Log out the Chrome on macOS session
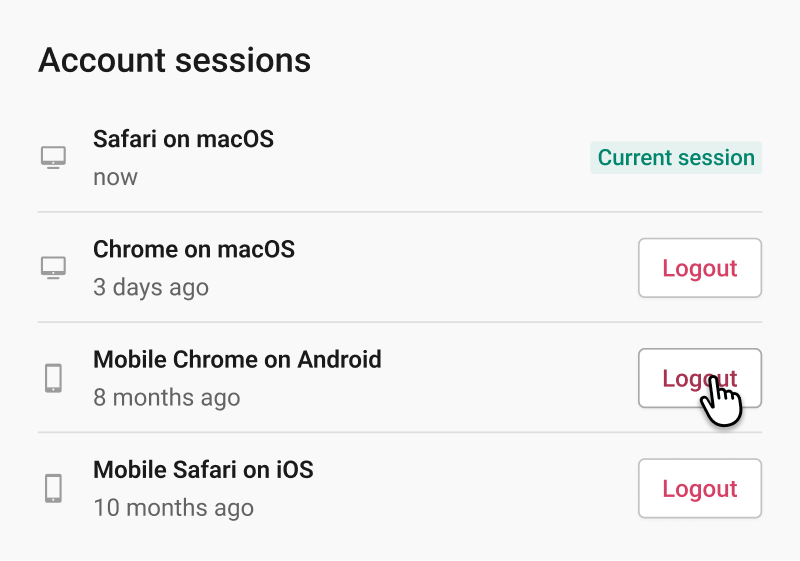The width and height of the screenshot is (800, 561). coord(700,268)
